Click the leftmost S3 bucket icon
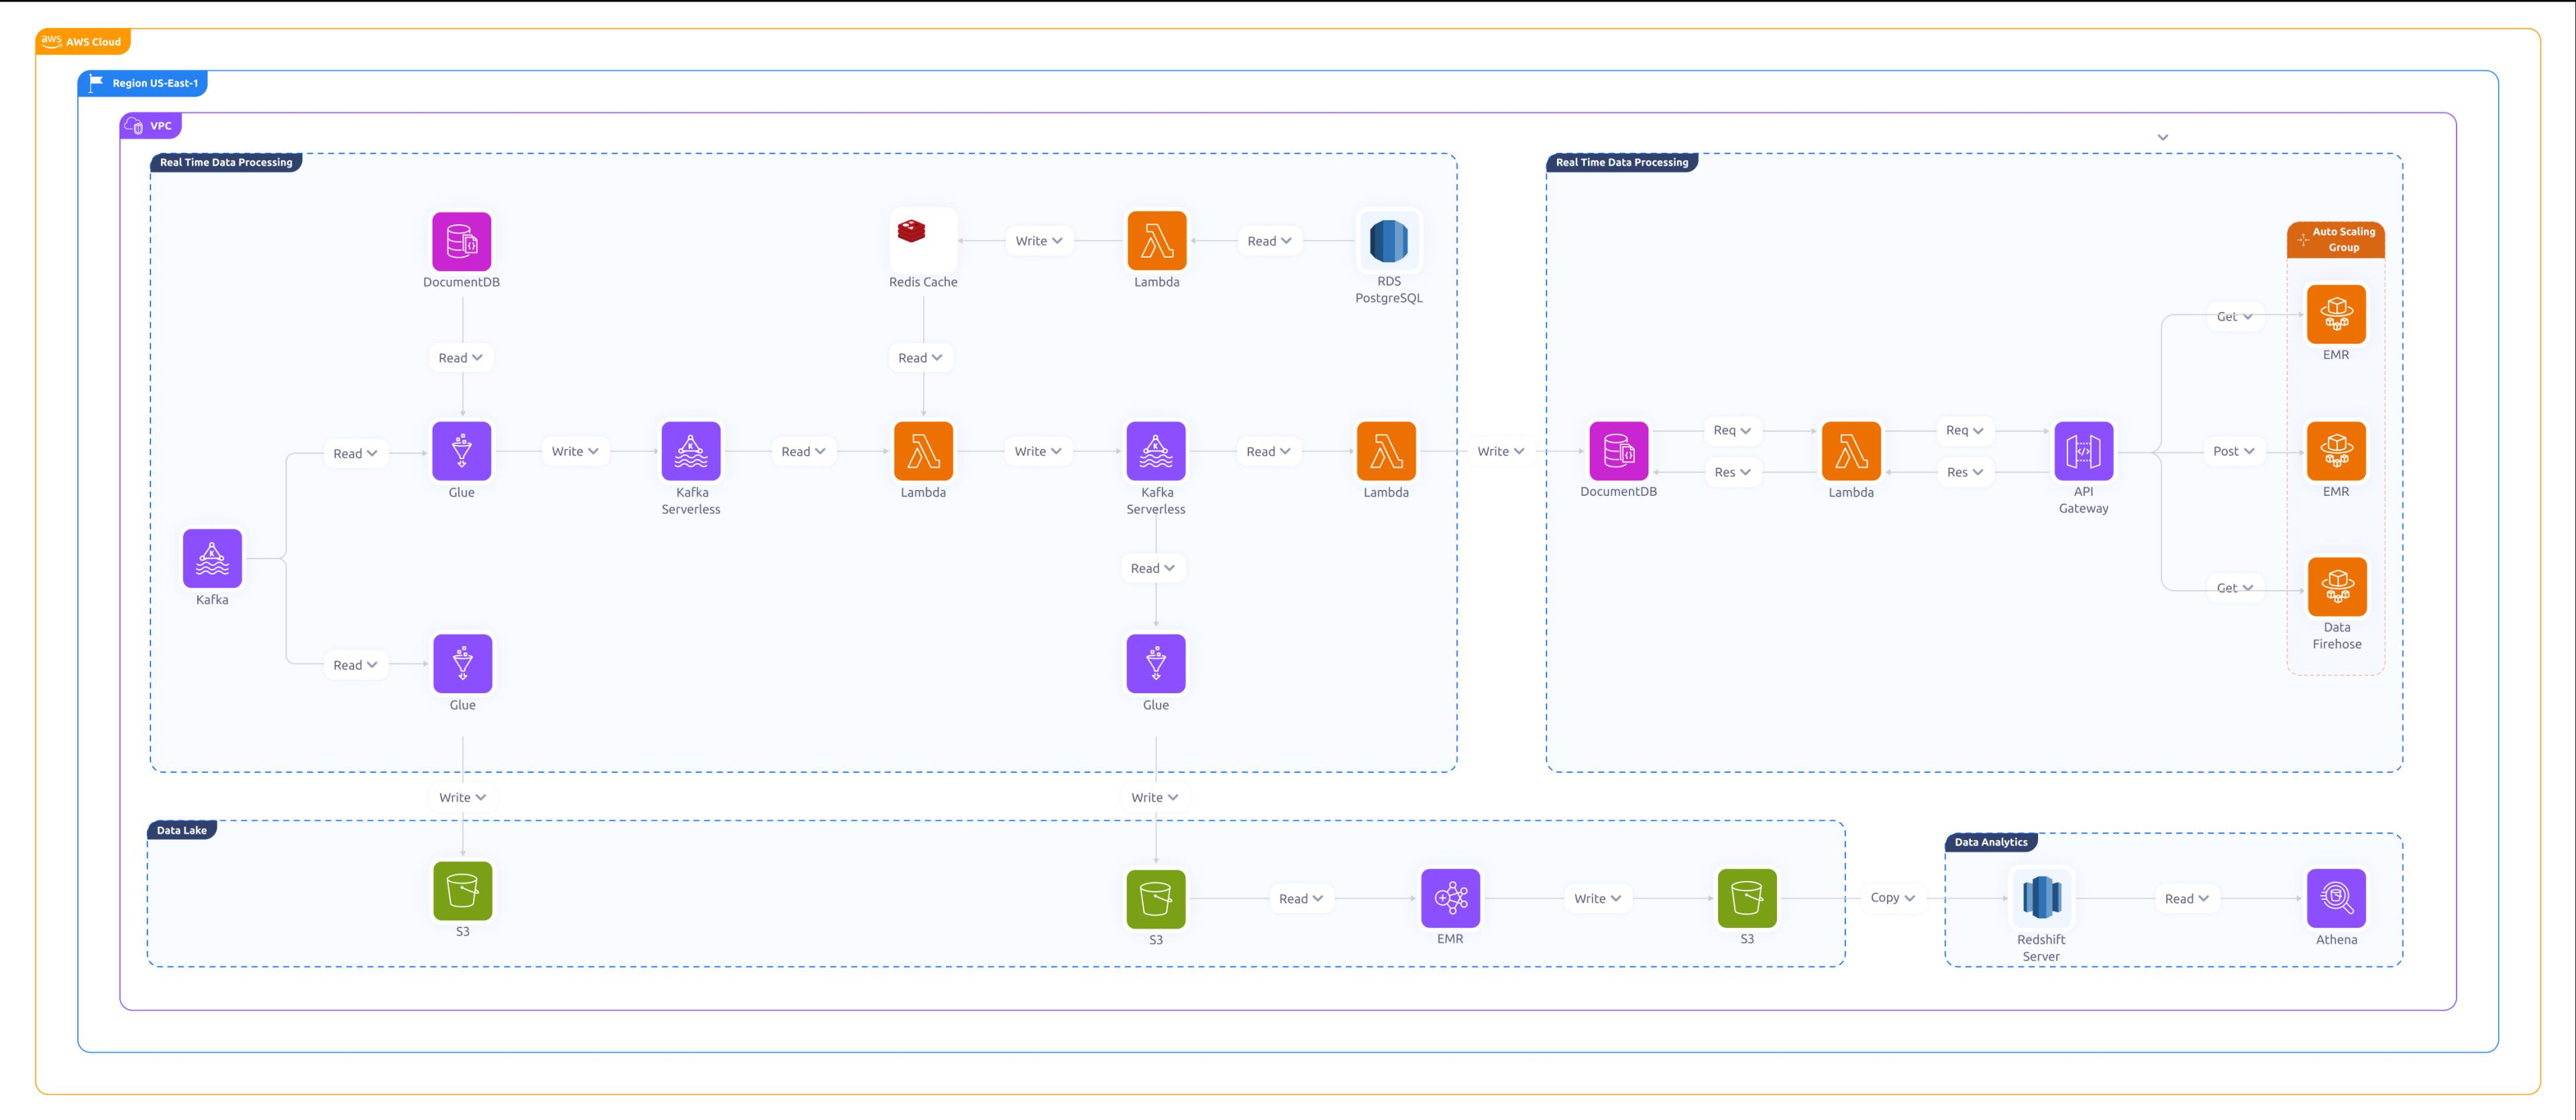This screenshot has height=1120, width=2576. (x=462, y=891)
